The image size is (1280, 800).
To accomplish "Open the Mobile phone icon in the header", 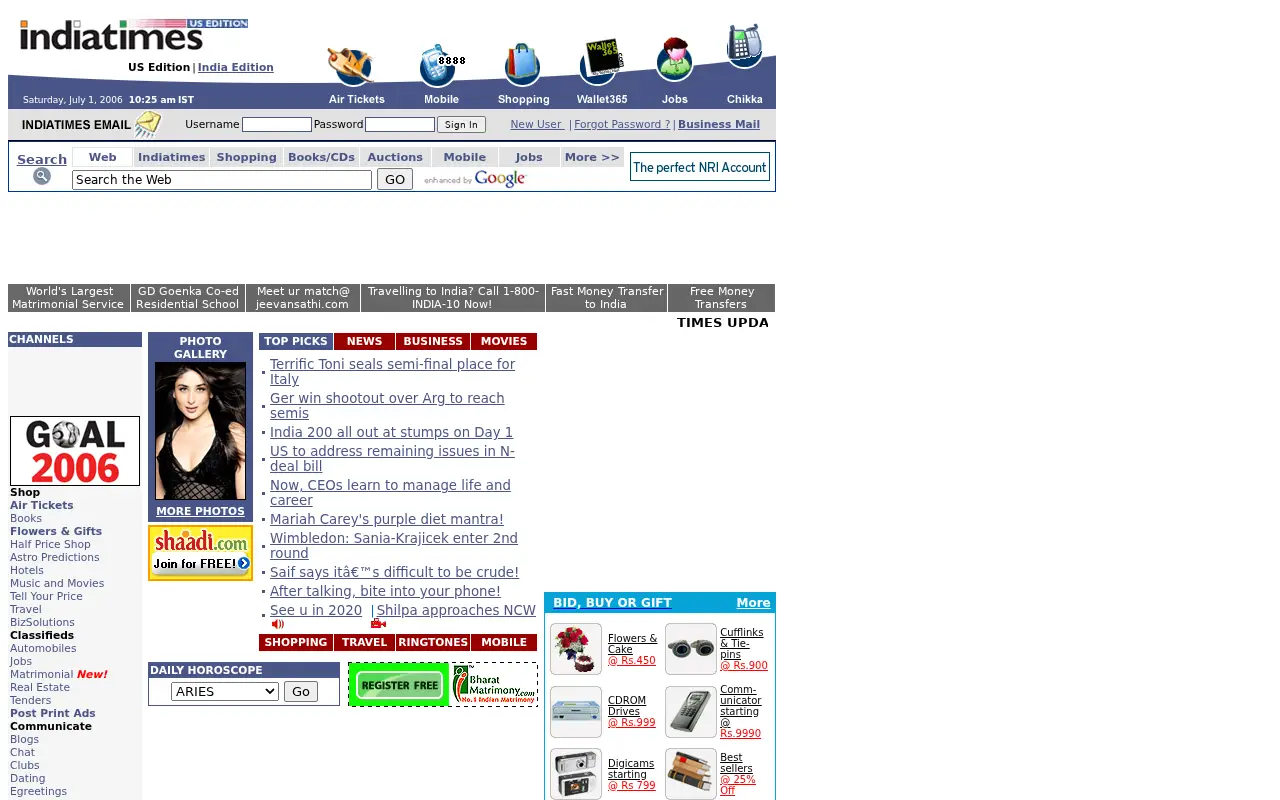I will tap(441, 66).
